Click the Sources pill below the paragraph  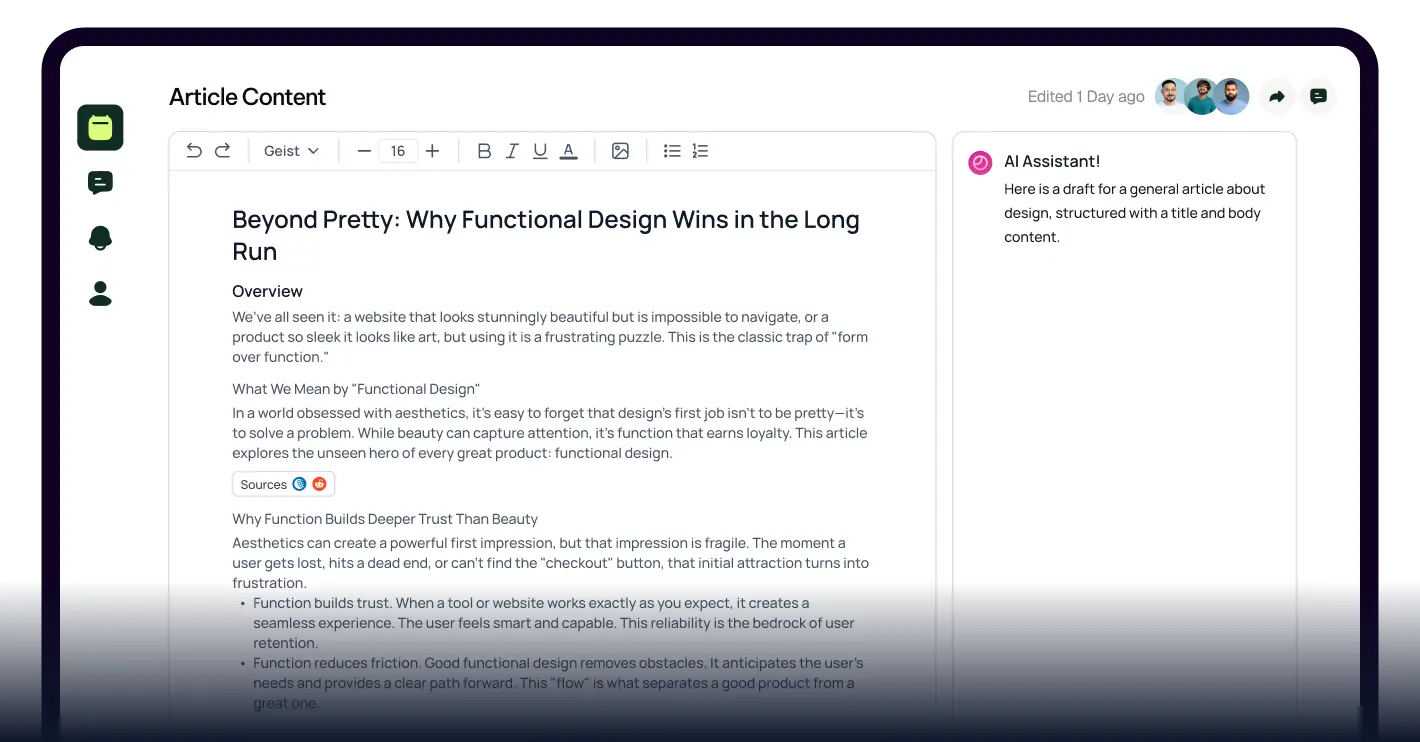[283, 484]
